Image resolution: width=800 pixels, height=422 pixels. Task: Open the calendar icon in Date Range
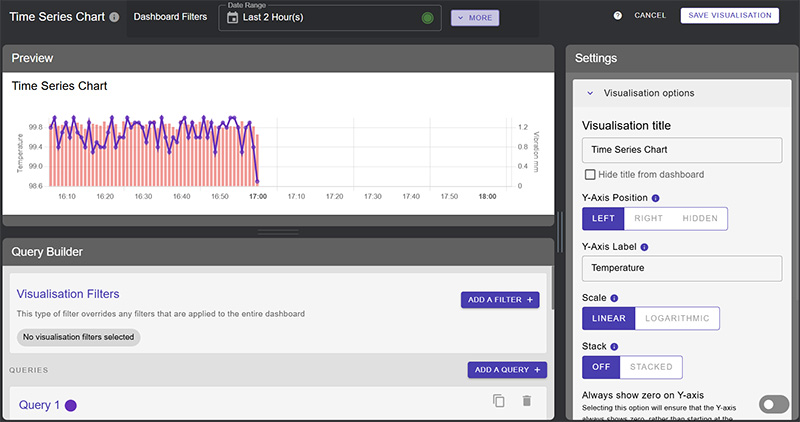click(x=232, y=17)
